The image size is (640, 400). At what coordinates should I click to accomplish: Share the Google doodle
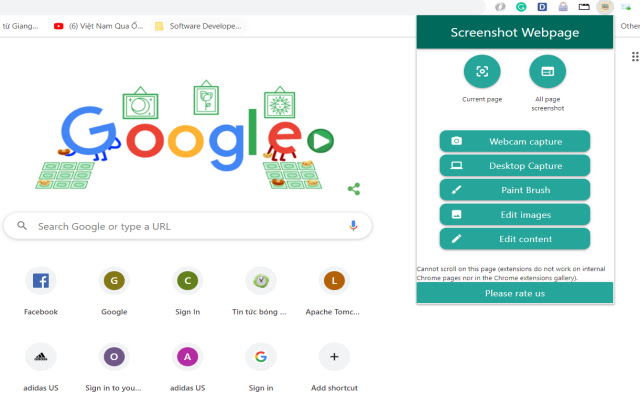(354, 189)
